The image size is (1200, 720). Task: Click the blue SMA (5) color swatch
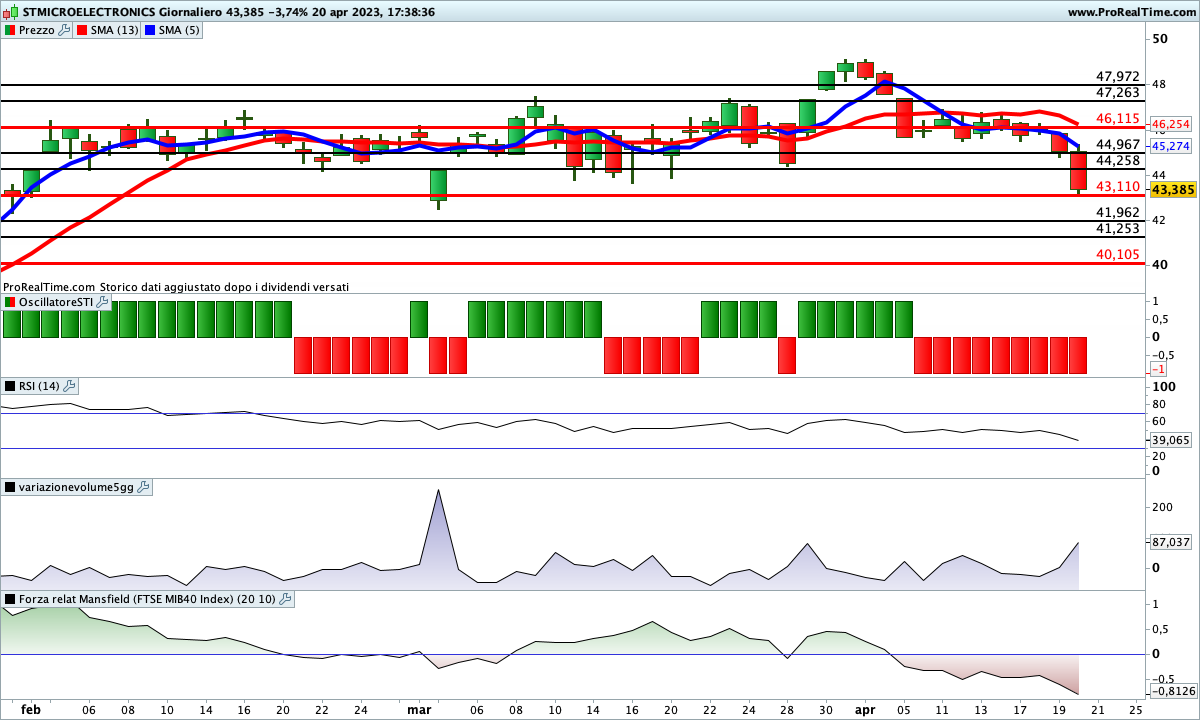[x=151, y=30]
